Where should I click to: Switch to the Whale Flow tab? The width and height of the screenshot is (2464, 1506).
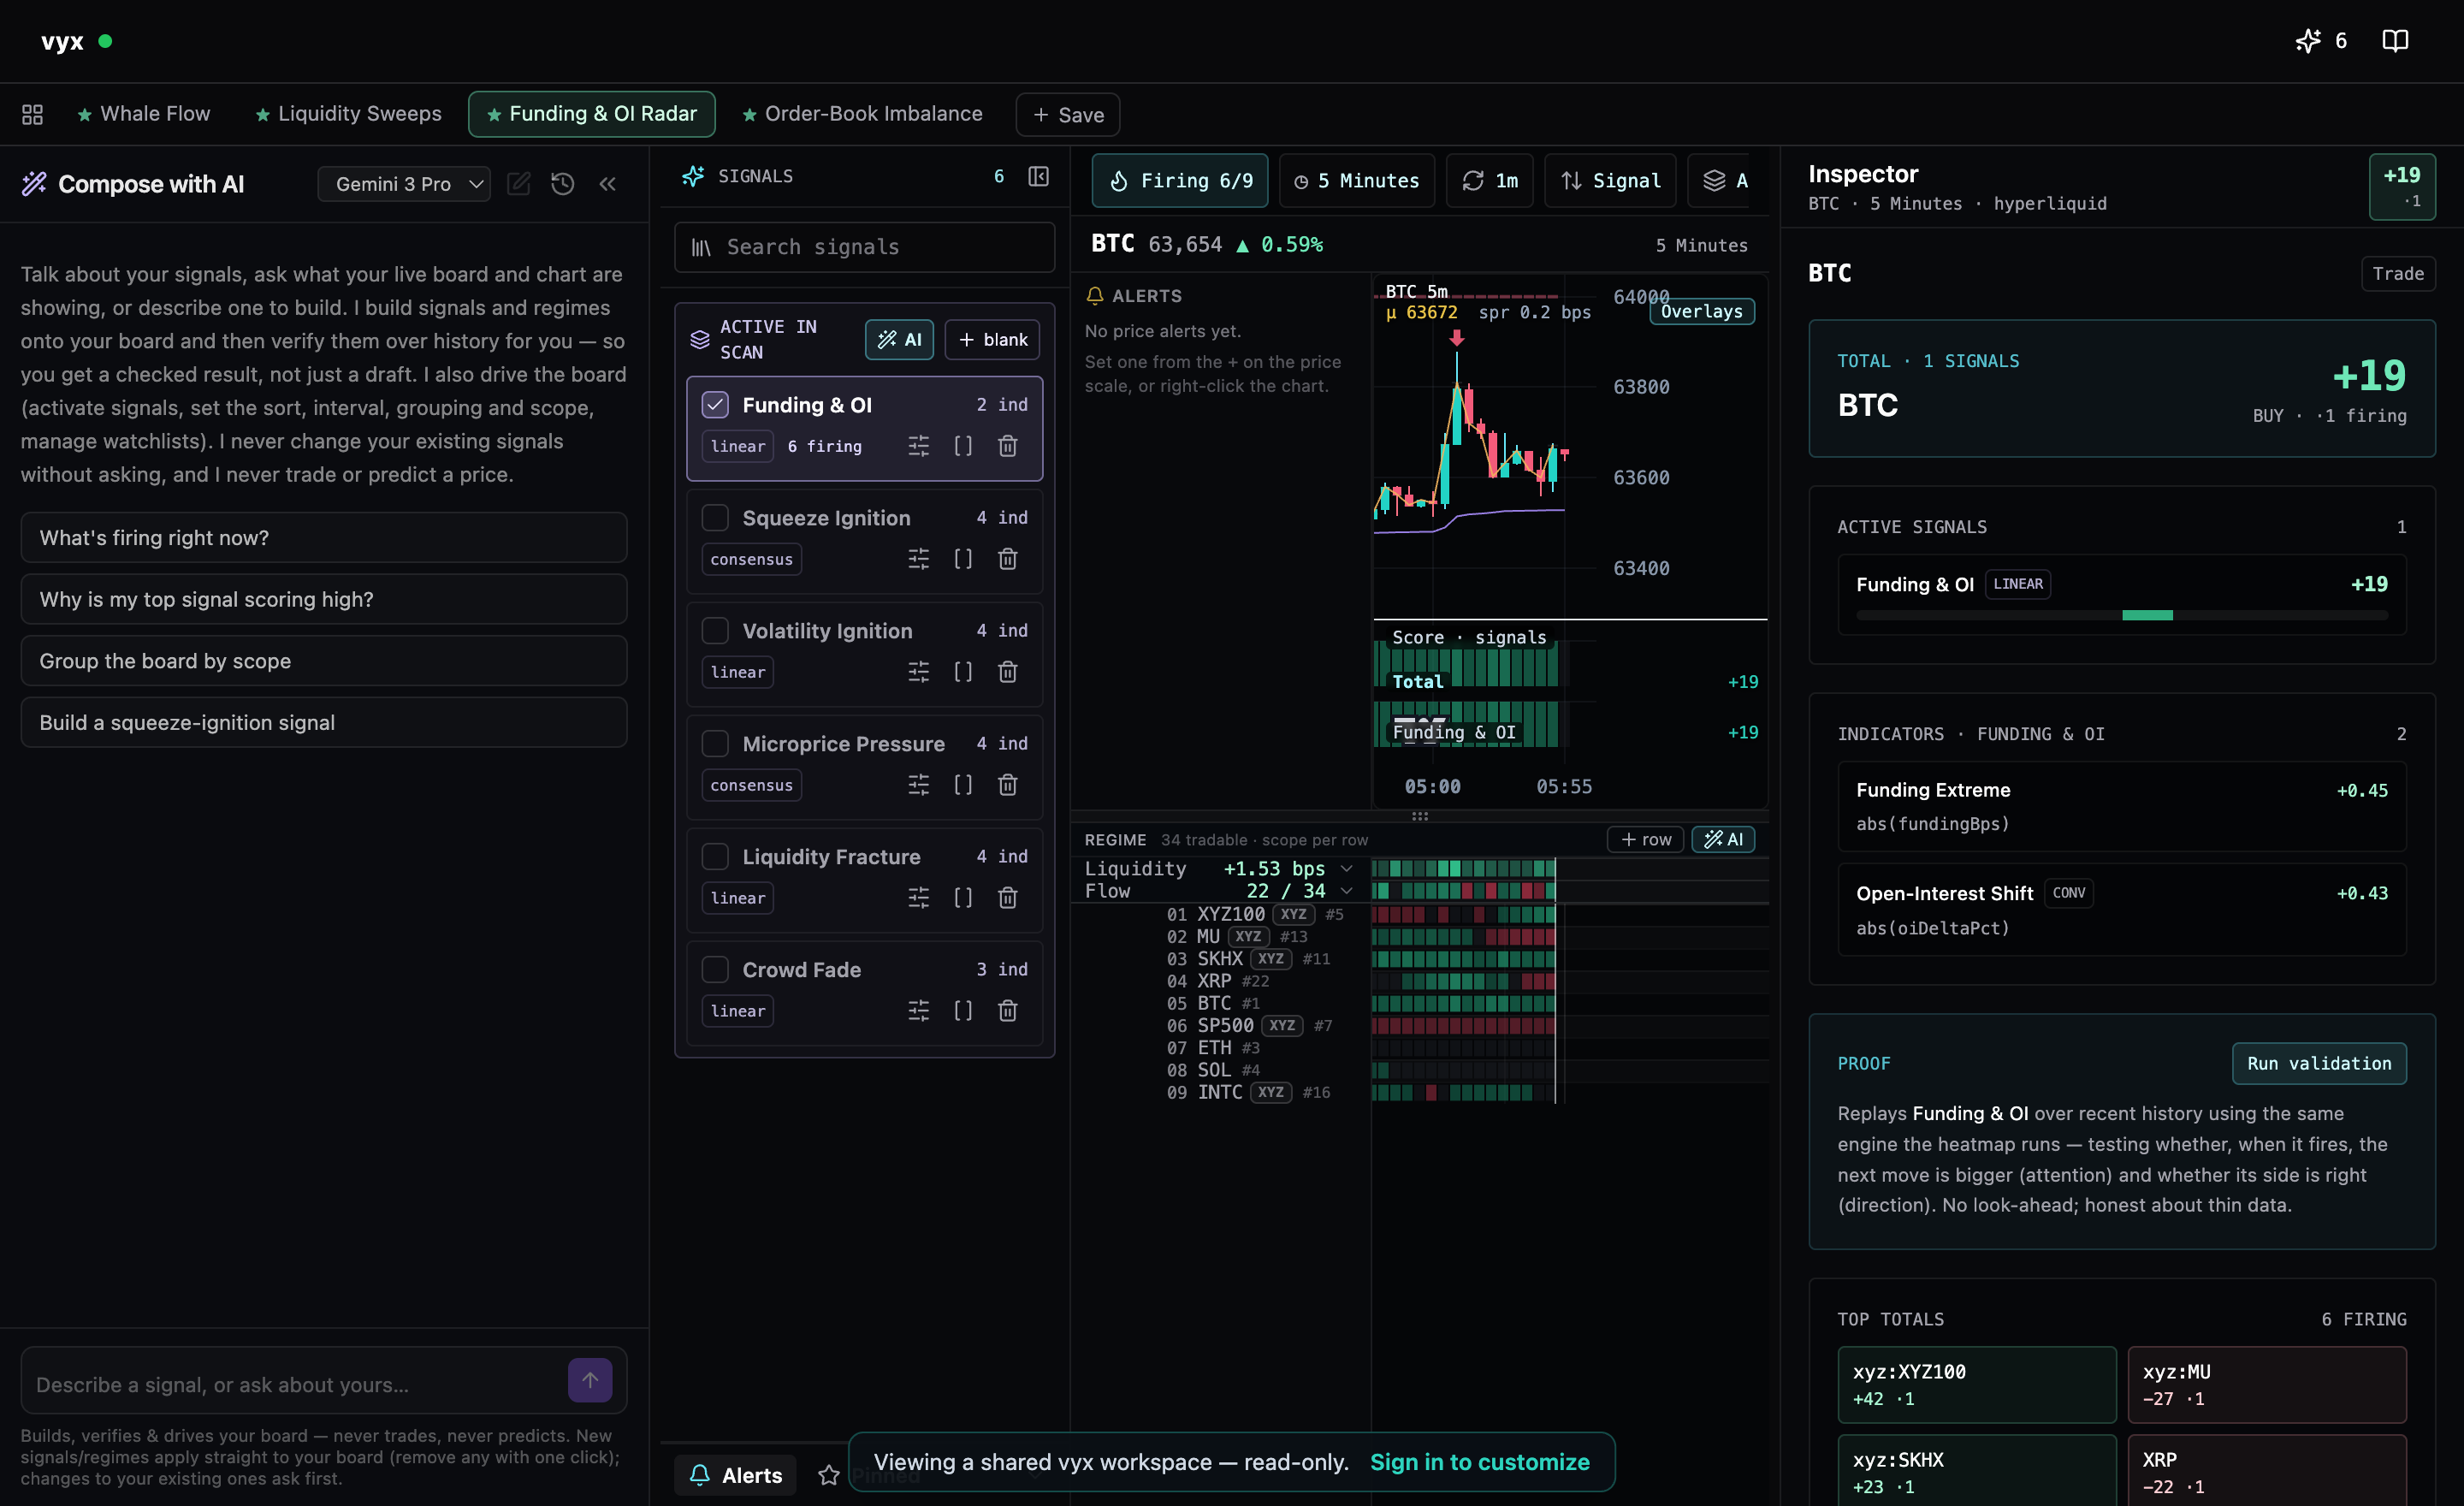coord(144,114)
